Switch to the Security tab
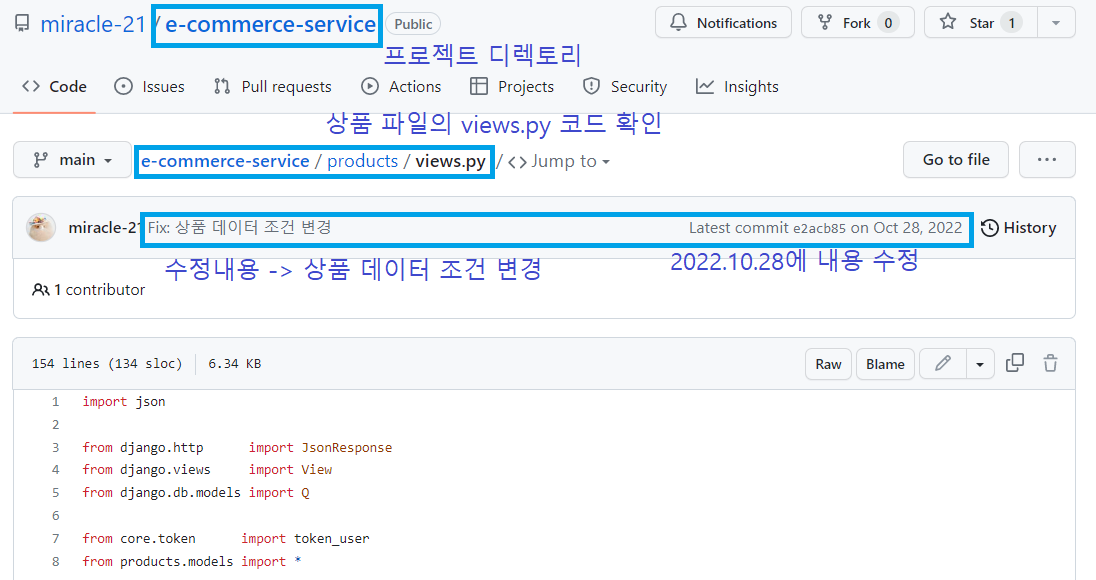This screenshot has width=1096, height=580. [x=625, y=87]
